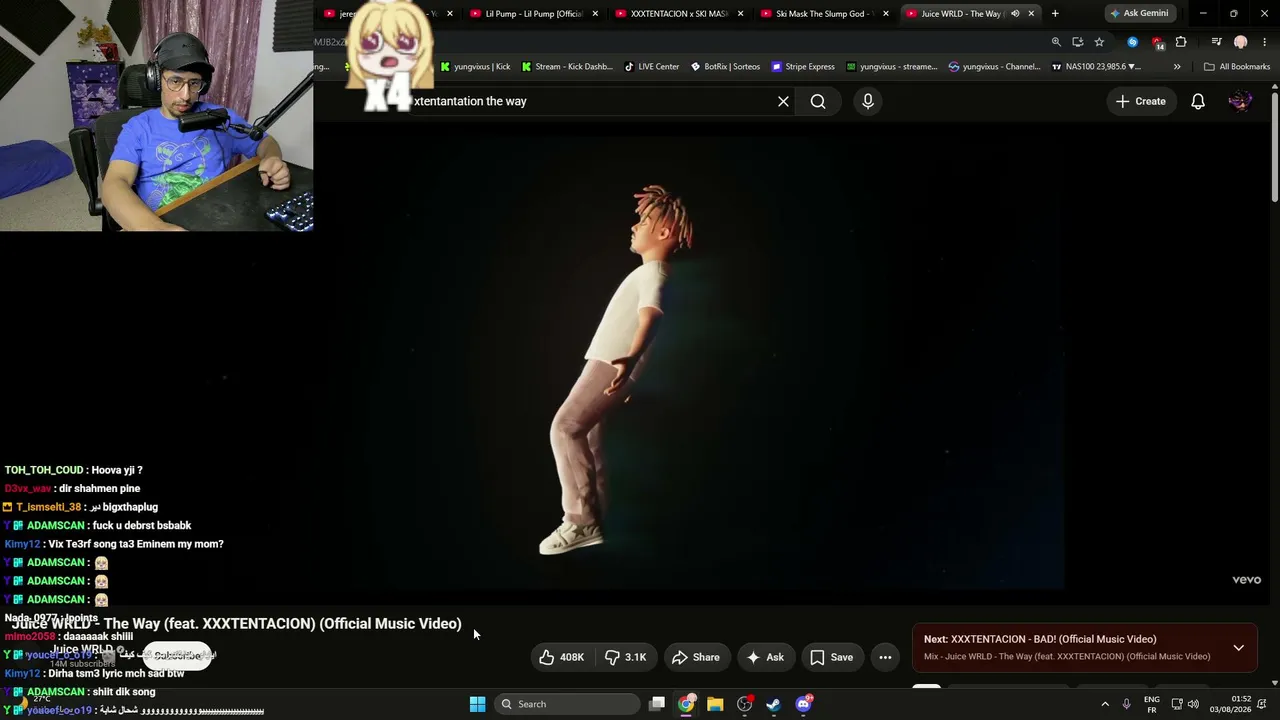Screen dimensions: 1280x720
Task: Start voice search with microphone icon
Action: tap(868, 101)
